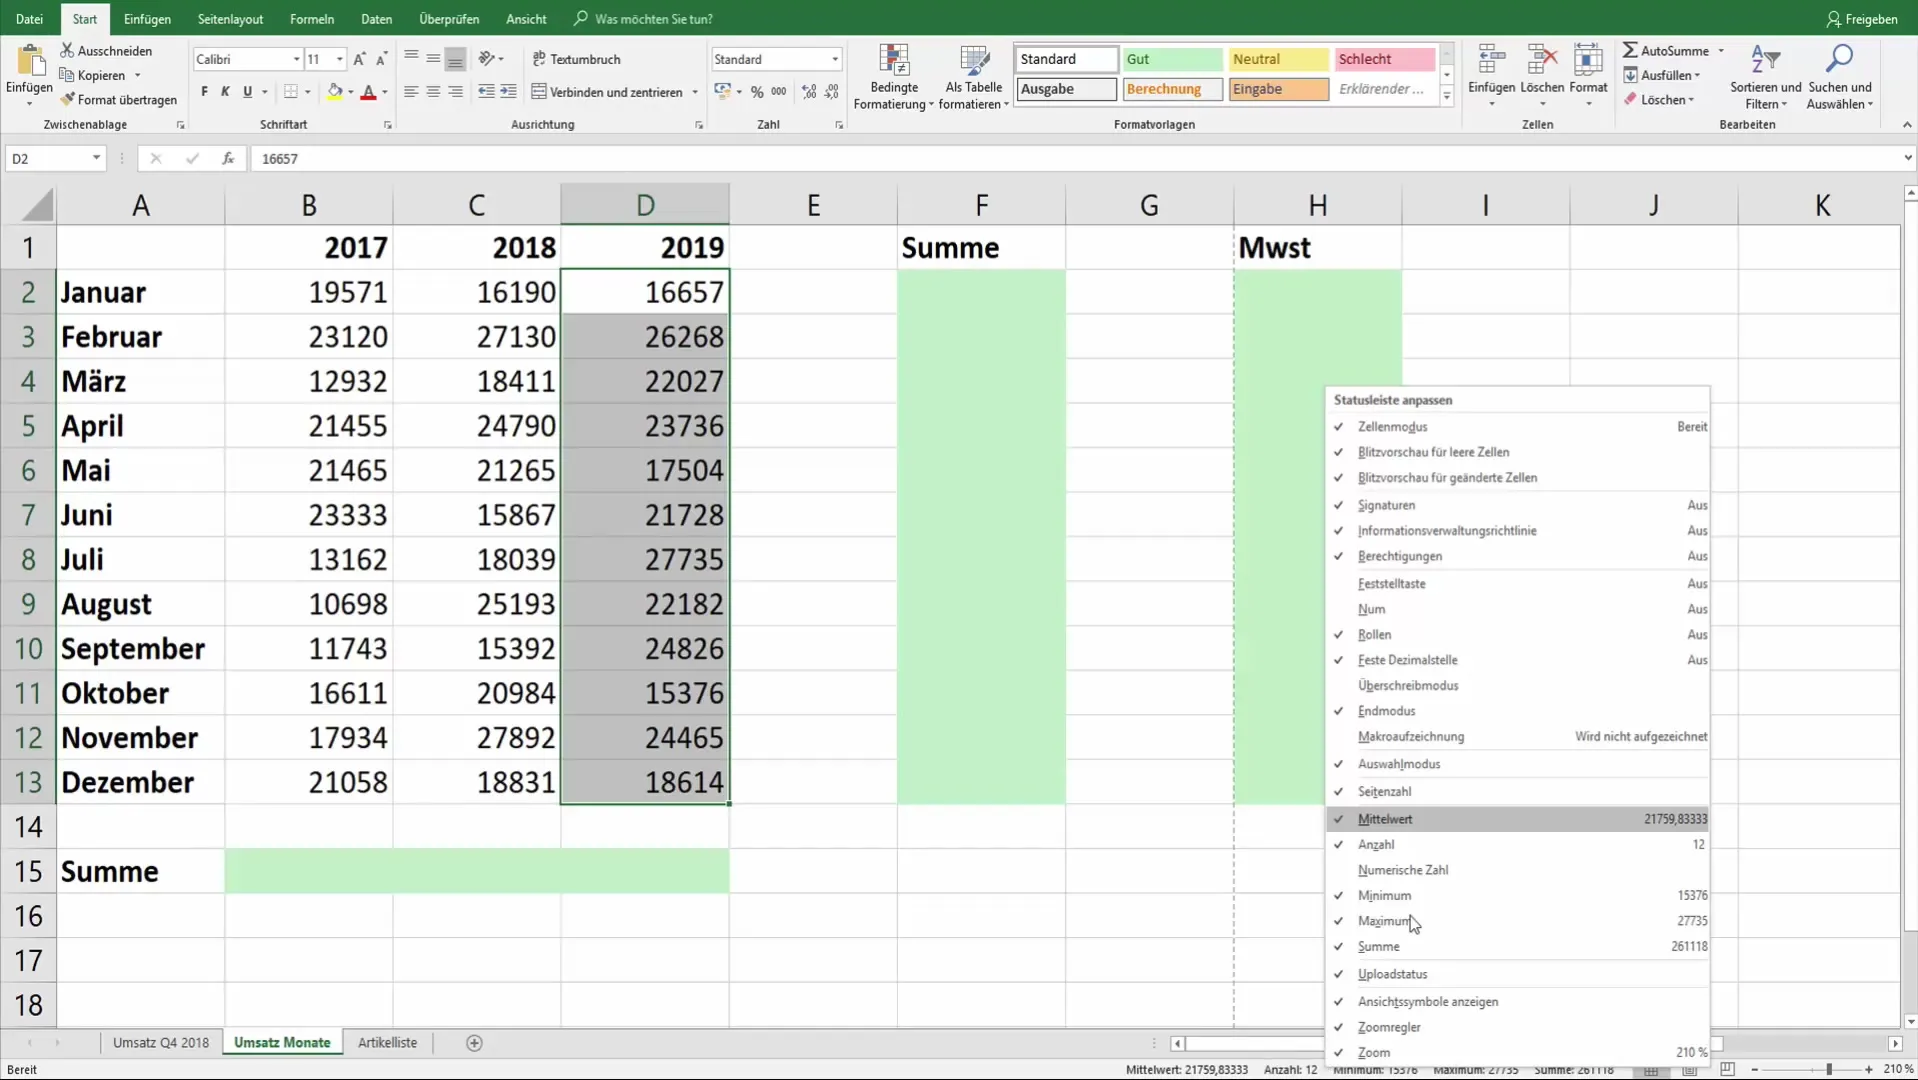Toggle bold formatting with F
This screenshot has width=1918, height=1080.
click(204, 92)
